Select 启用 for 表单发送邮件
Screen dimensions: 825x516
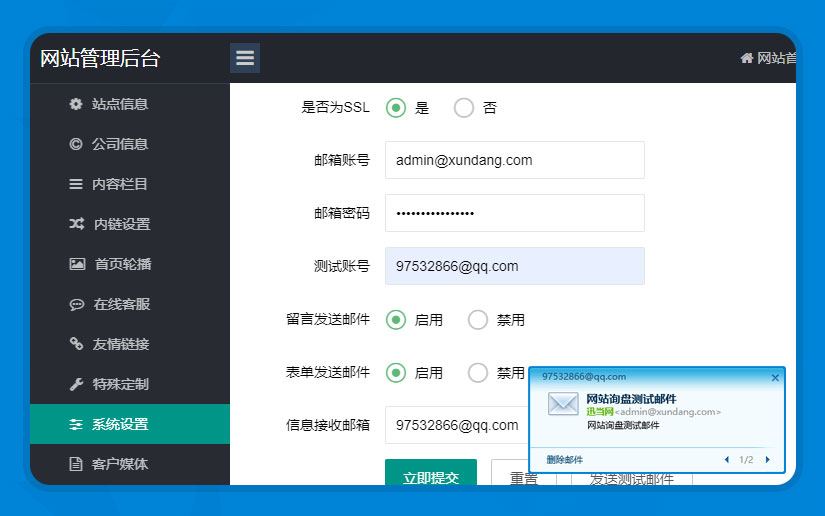(x=396, y=373)
